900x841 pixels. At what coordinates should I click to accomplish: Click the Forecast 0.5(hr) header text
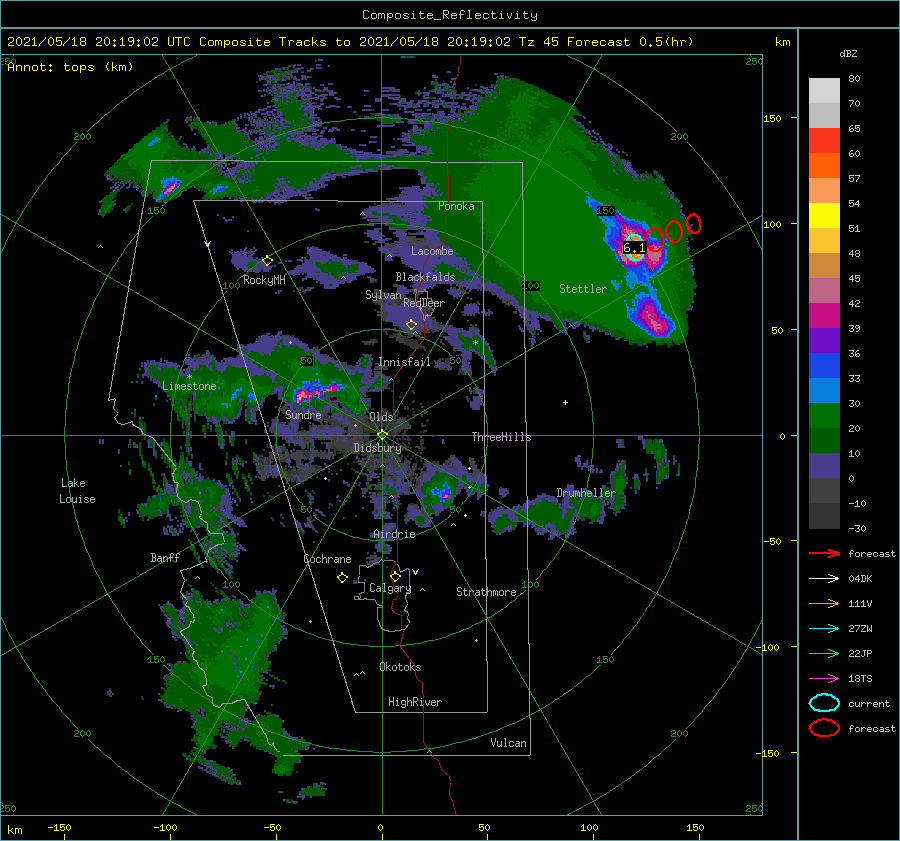[x=630, y=42]
